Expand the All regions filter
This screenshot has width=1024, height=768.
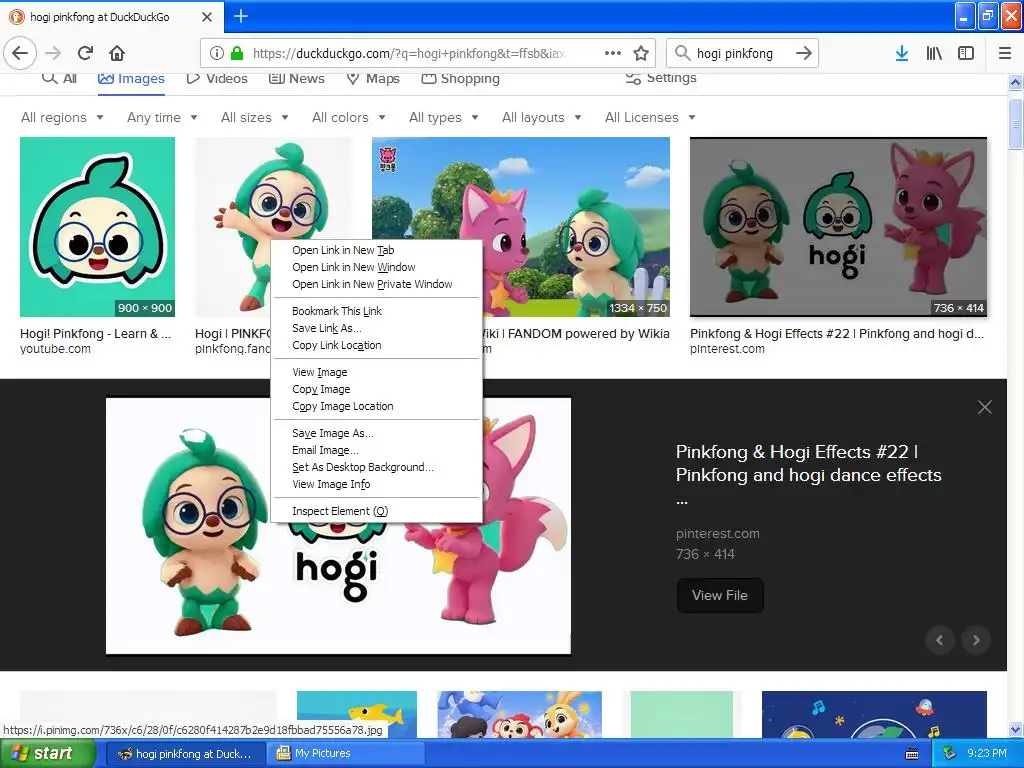[x=62, y=118]
